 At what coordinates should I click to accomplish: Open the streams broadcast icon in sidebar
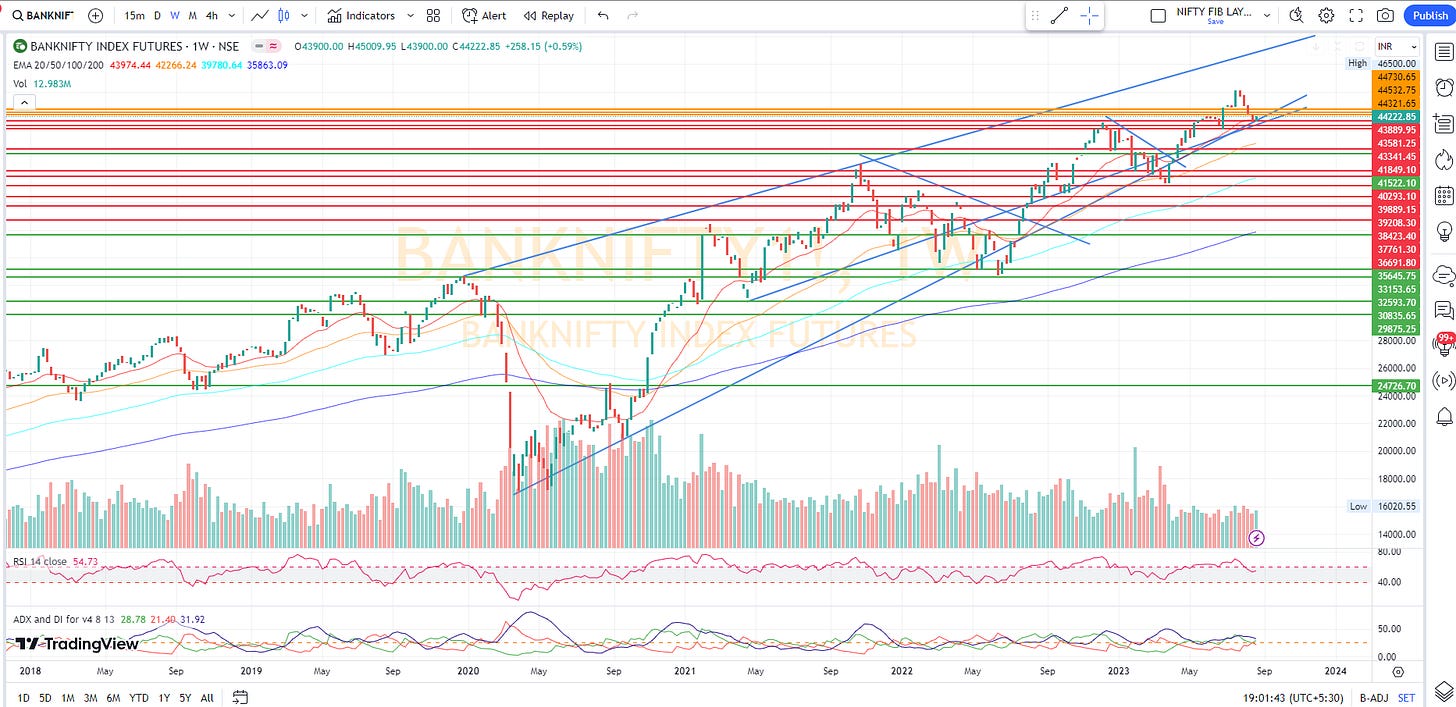point(1443,380)
